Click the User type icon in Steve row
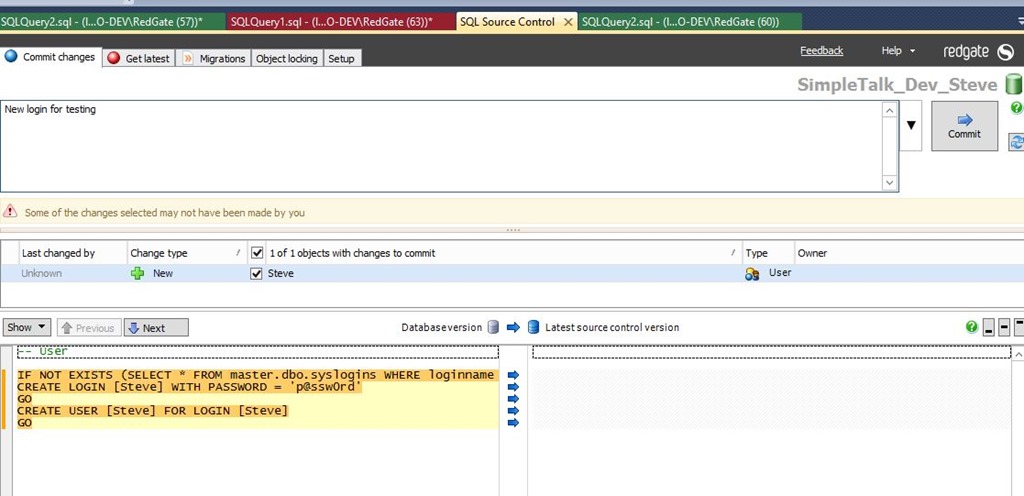This screenshot has width=1024, height=496. (752, 273)
